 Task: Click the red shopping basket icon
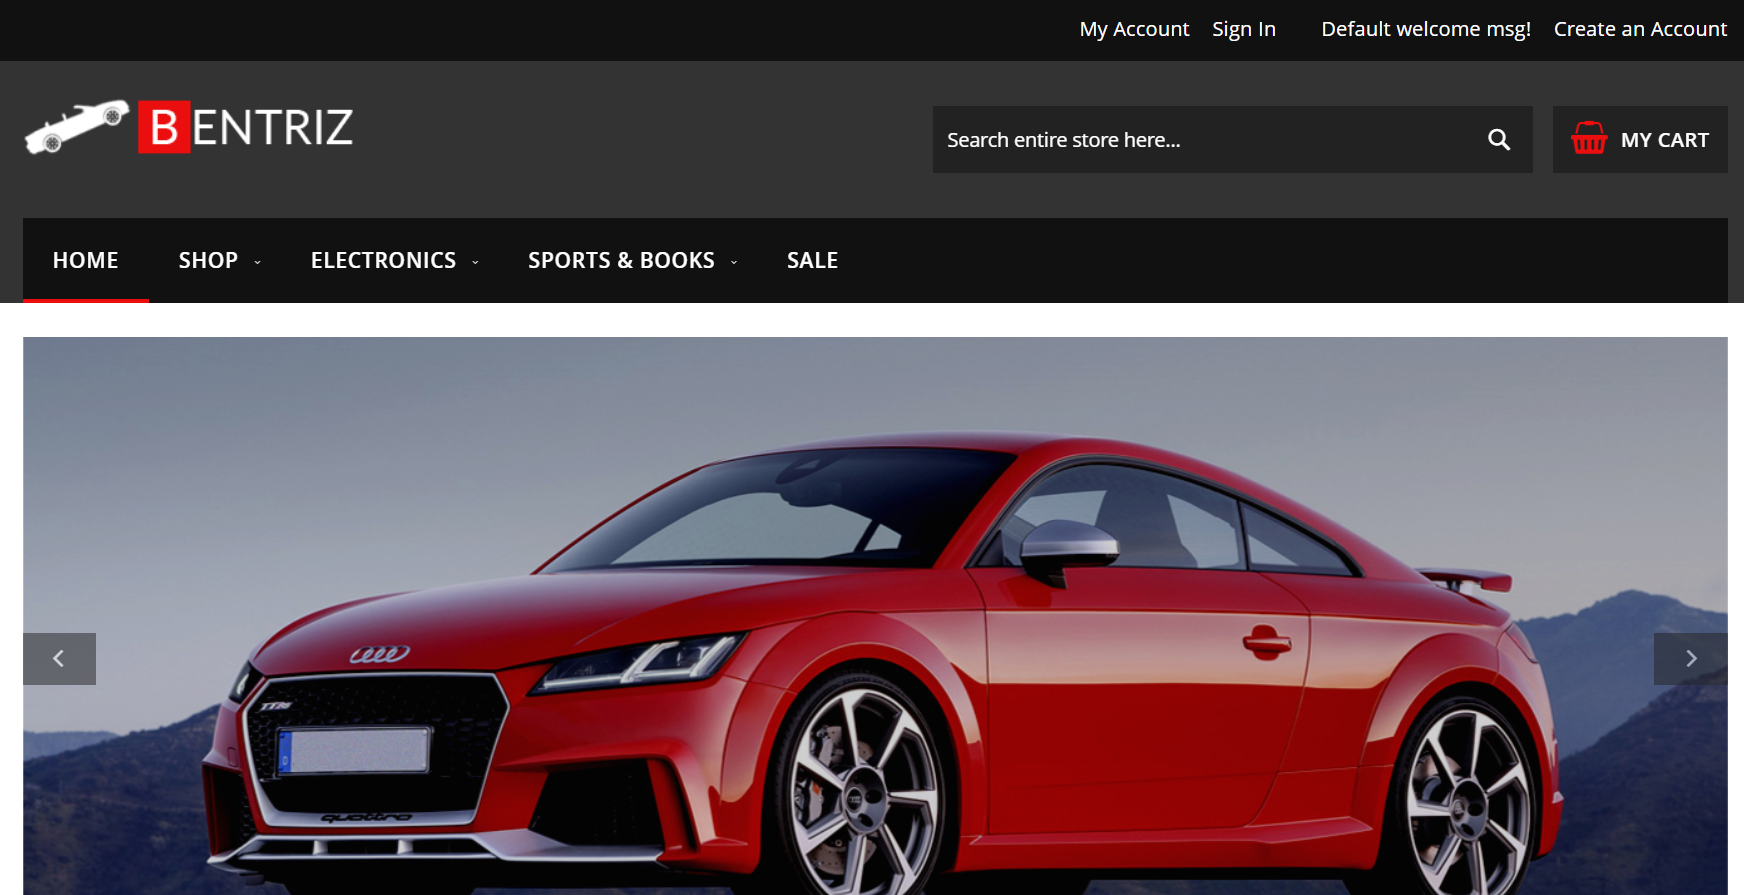(1588, 139)
